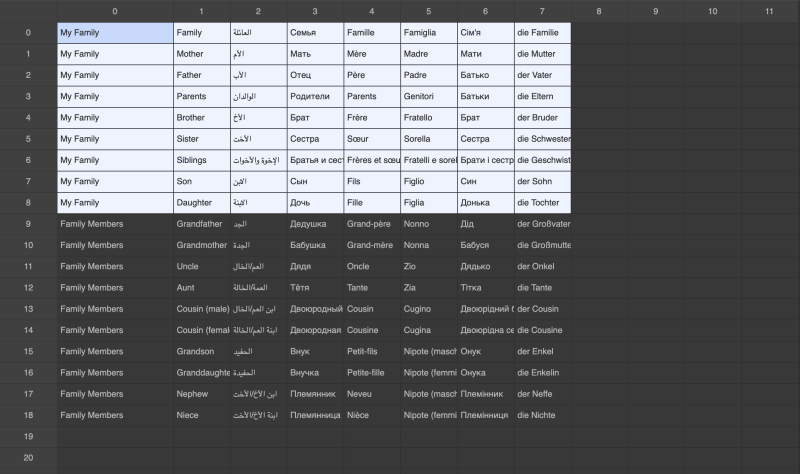Viewport: 800px width, 474px height.
Task: Select the cell containing 'Mother'
Action: (x=202, y=54)
